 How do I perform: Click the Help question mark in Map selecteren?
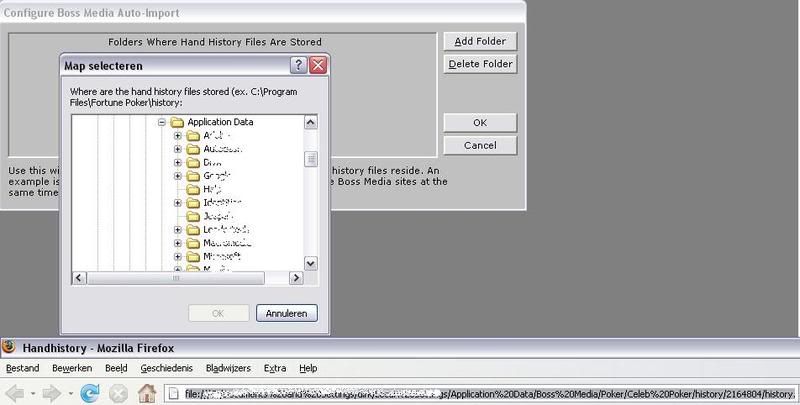tap(298, 65)
